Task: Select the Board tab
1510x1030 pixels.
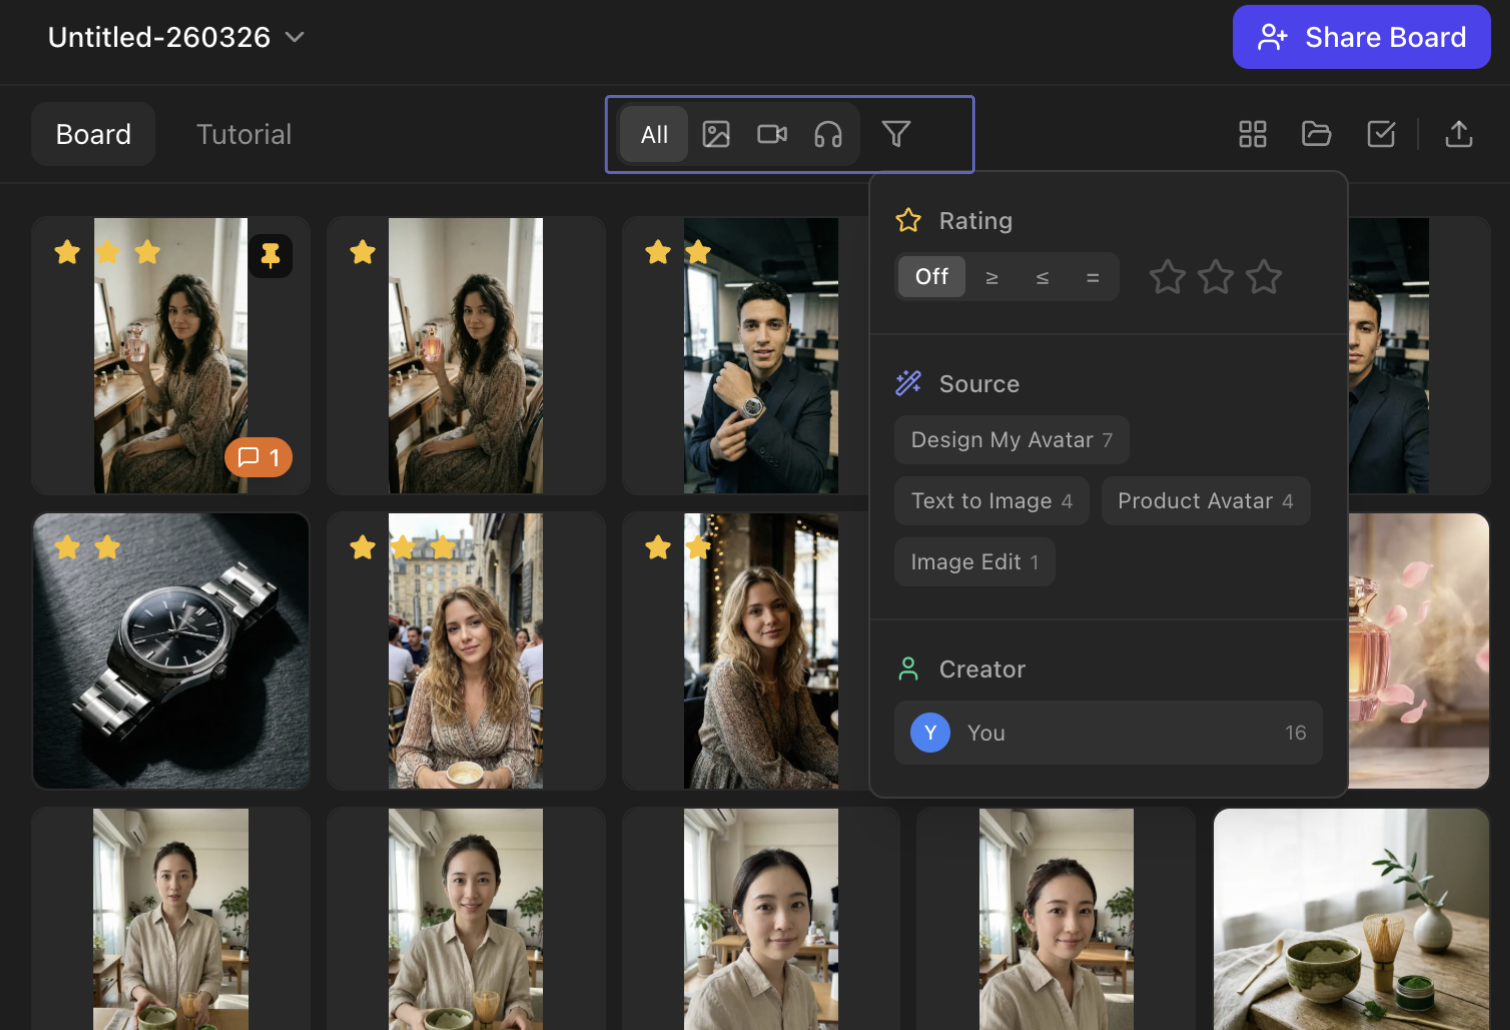Action: point(93,134)
